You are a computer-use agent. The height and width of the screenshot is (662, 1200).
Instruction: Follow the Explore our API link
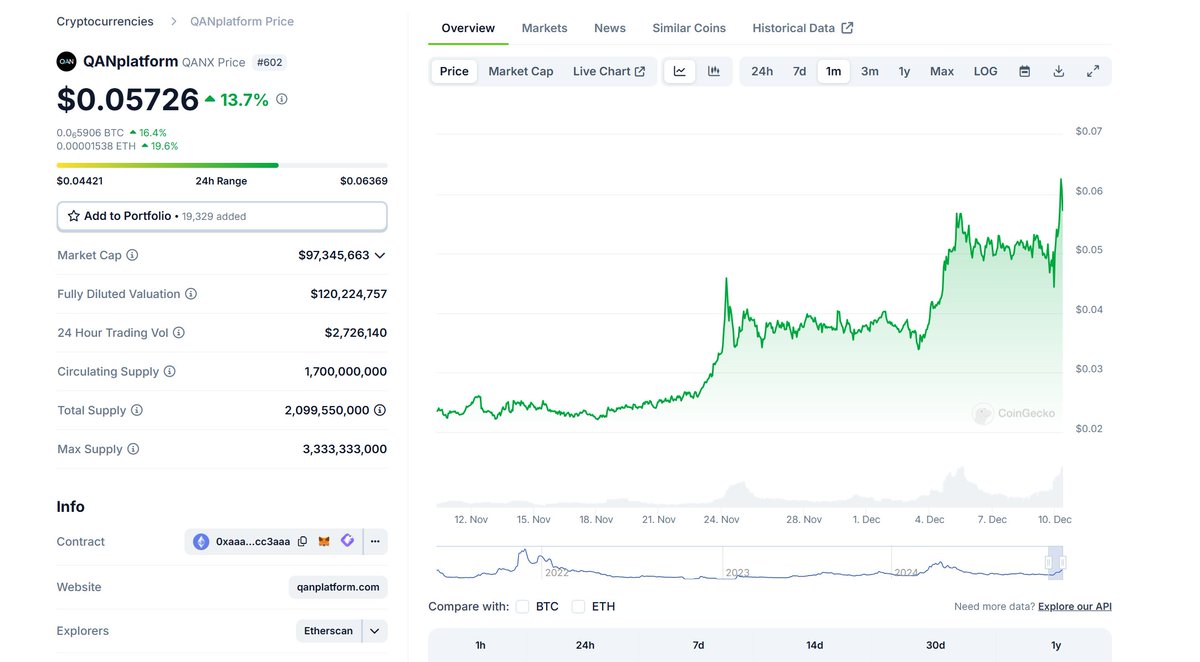(x=1075, y=606)
